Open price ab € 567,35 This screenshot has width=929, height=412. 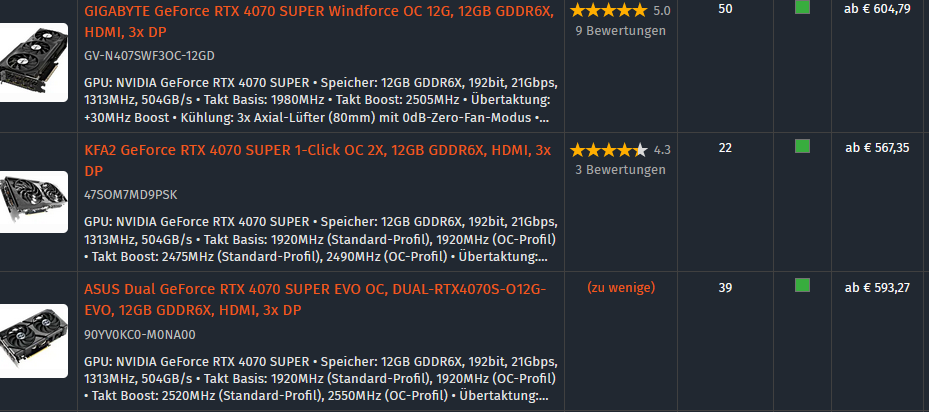(x=877, y=148)
